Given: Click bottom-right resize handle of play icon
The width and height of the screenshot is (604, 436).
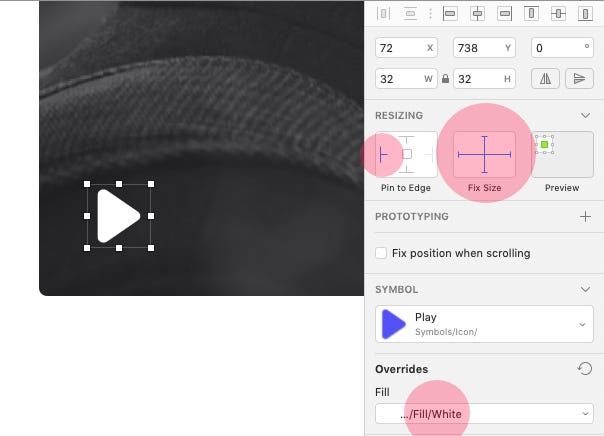Looking at the screenshot, I should pyautogui.click(x=151, y=248).
